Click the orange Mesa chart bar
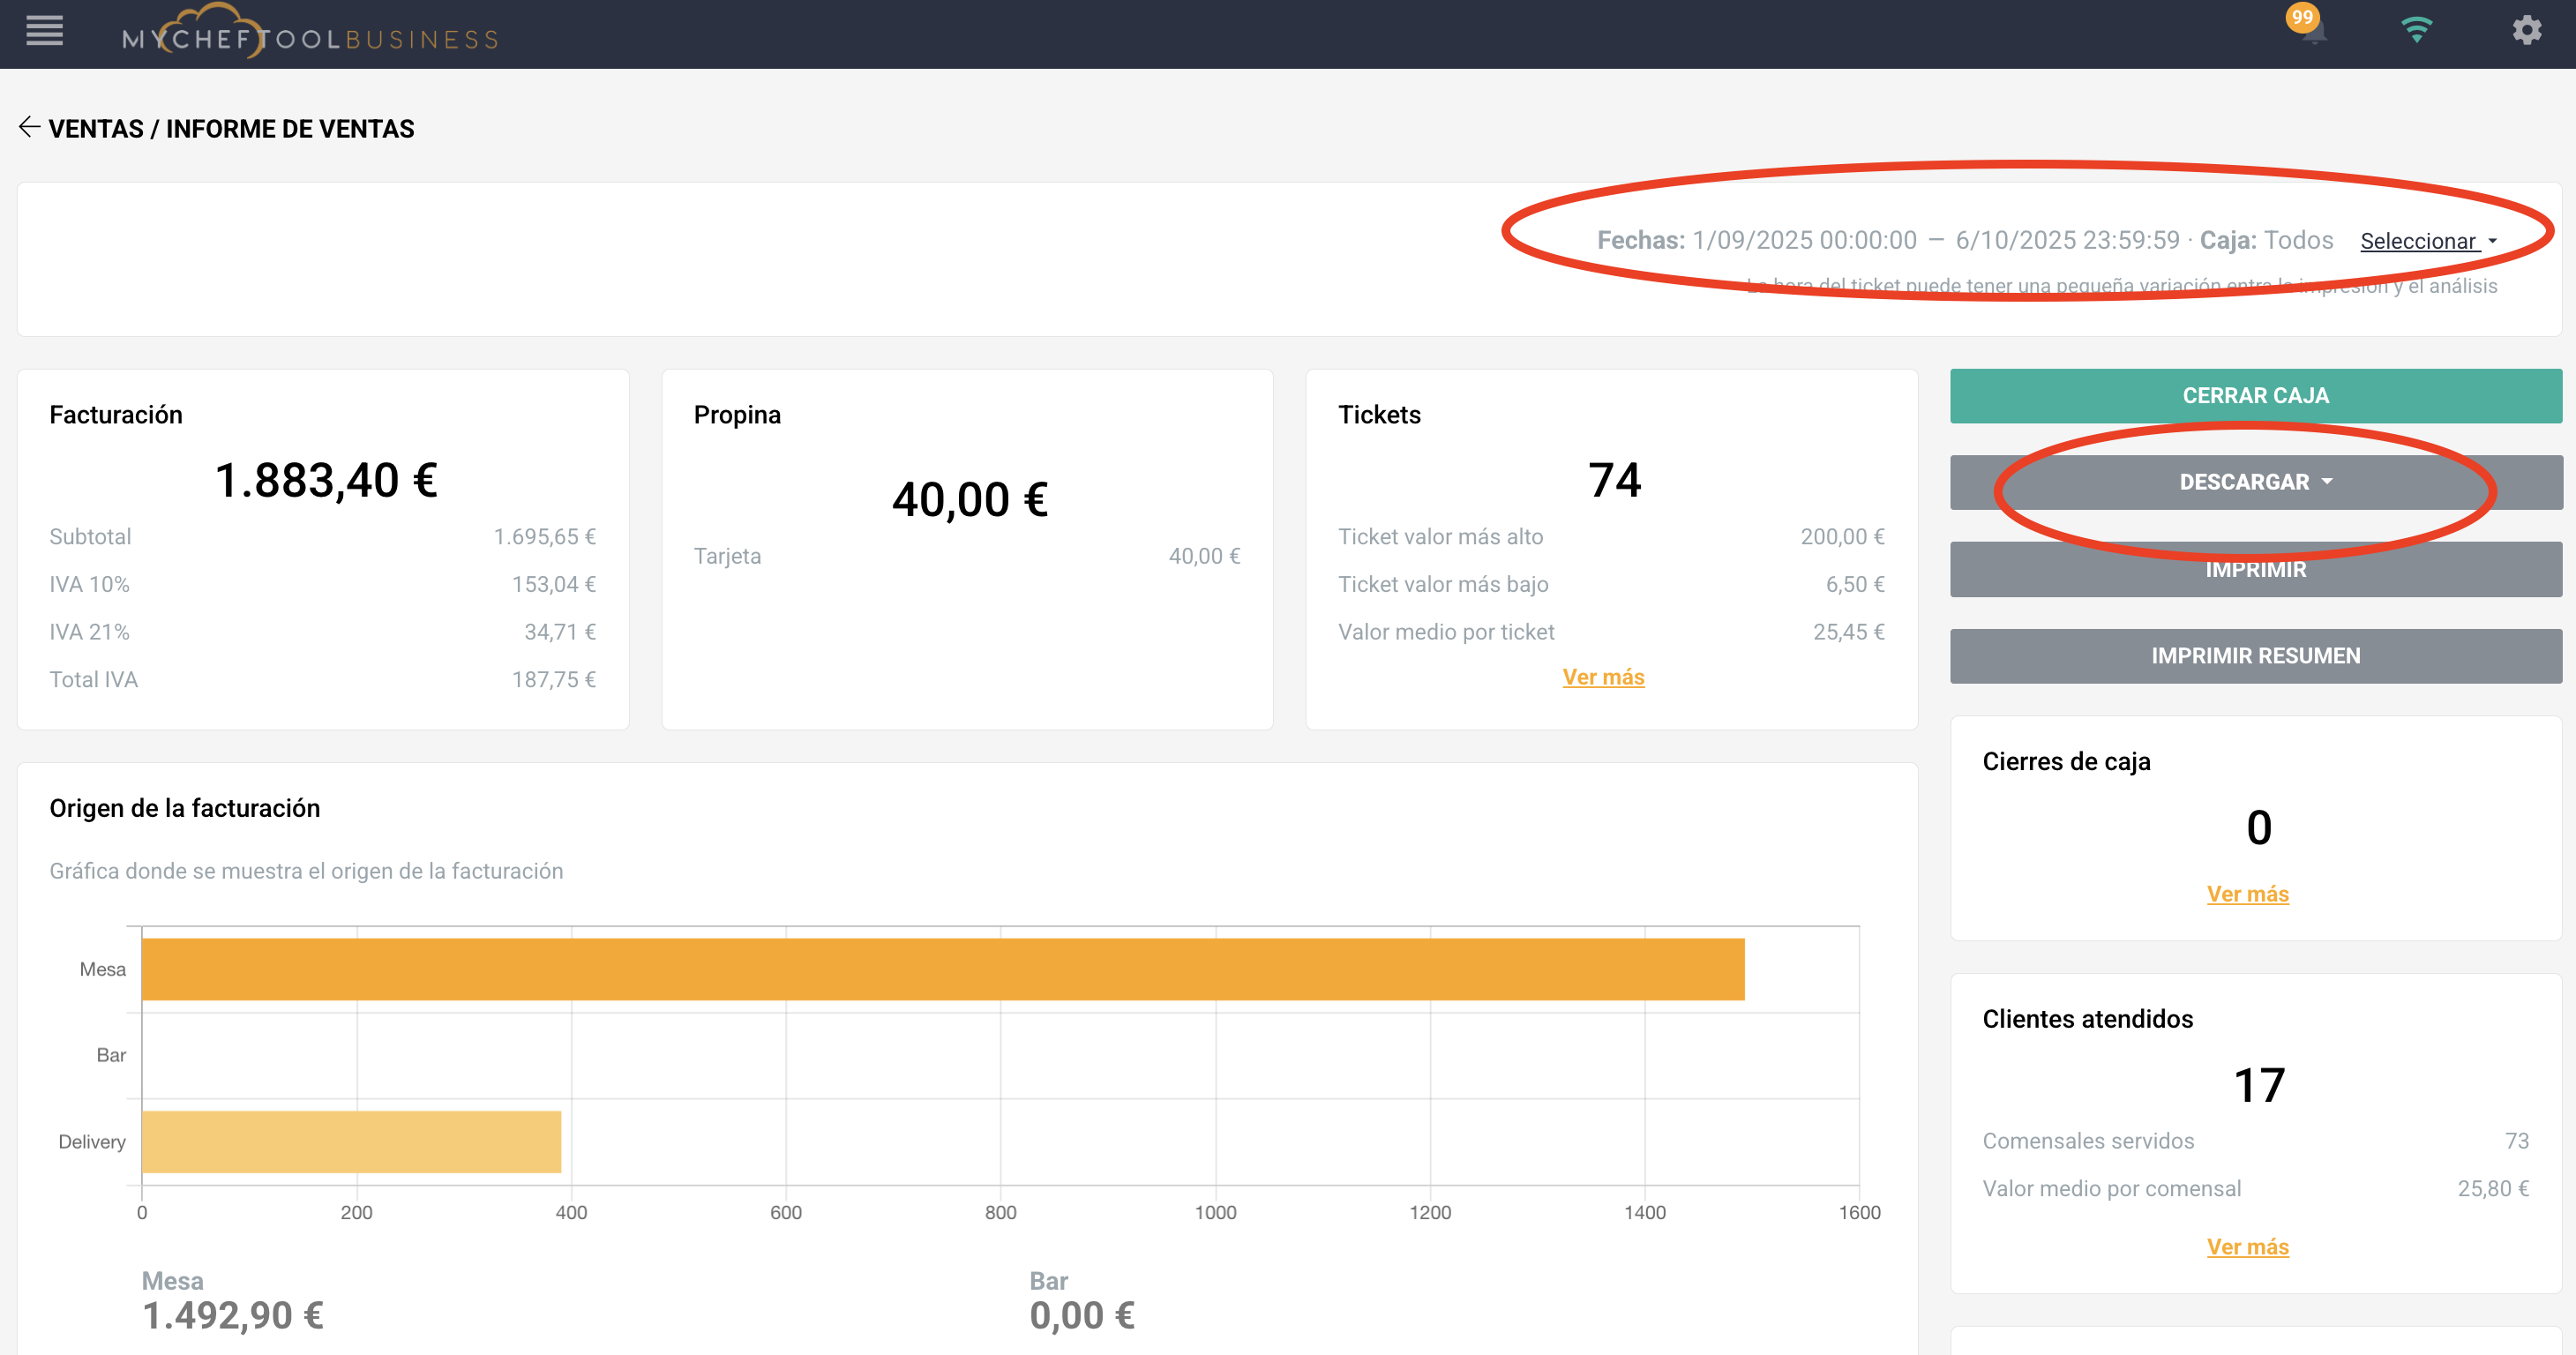2576x1355 pixels. (x=942, y=969)
